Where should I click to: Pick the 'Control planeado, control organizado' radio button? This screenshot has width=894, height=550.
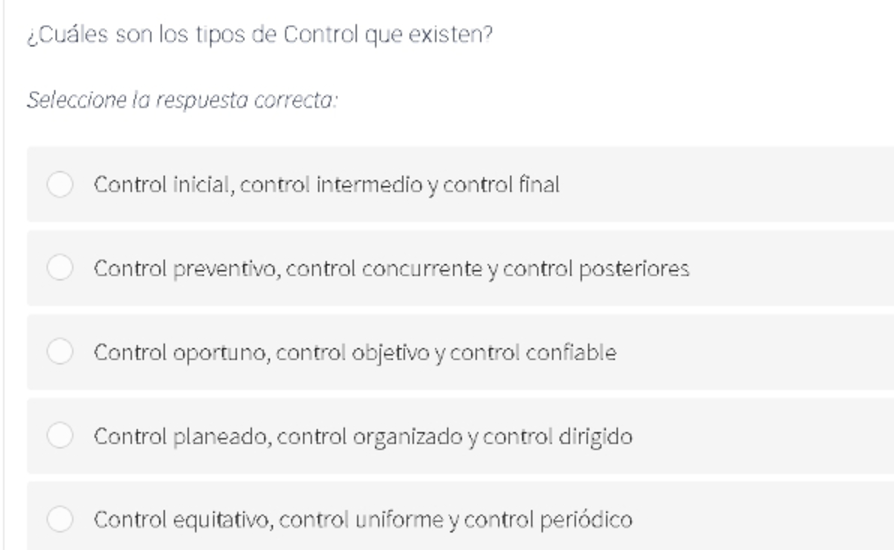pos(60,435)
